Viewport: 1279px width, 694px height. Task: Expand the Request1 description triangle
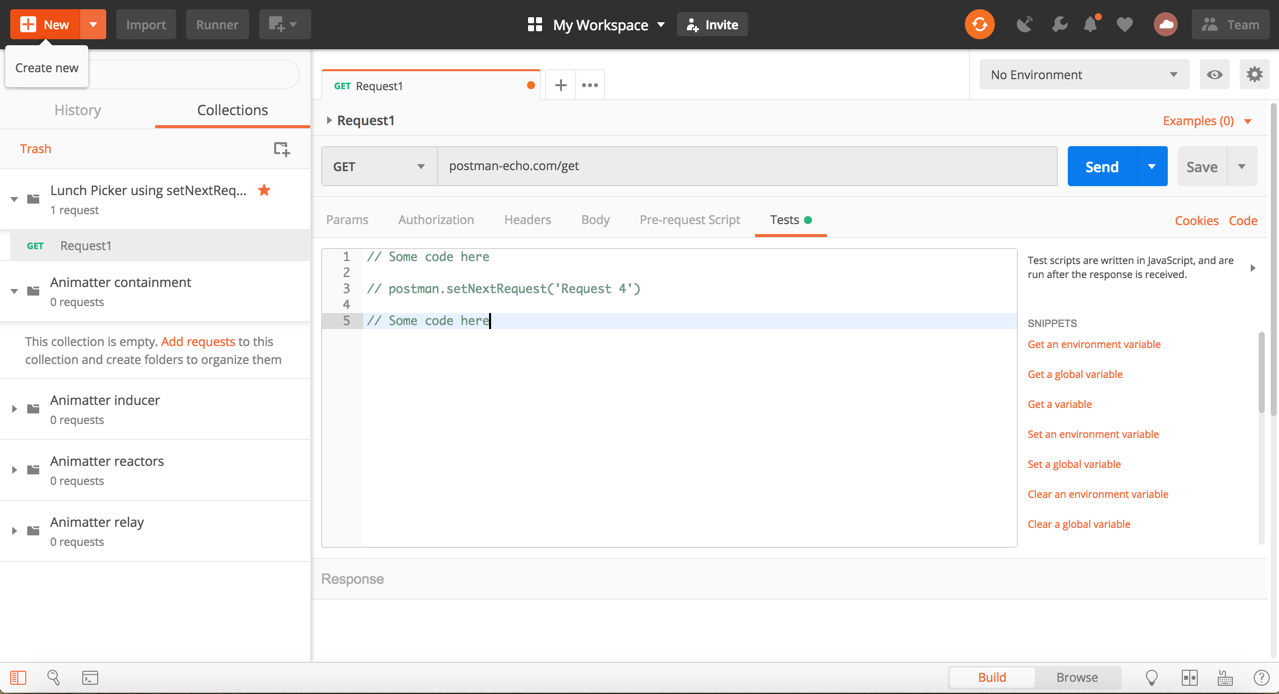pyautogui.click(x=329, y=120)
